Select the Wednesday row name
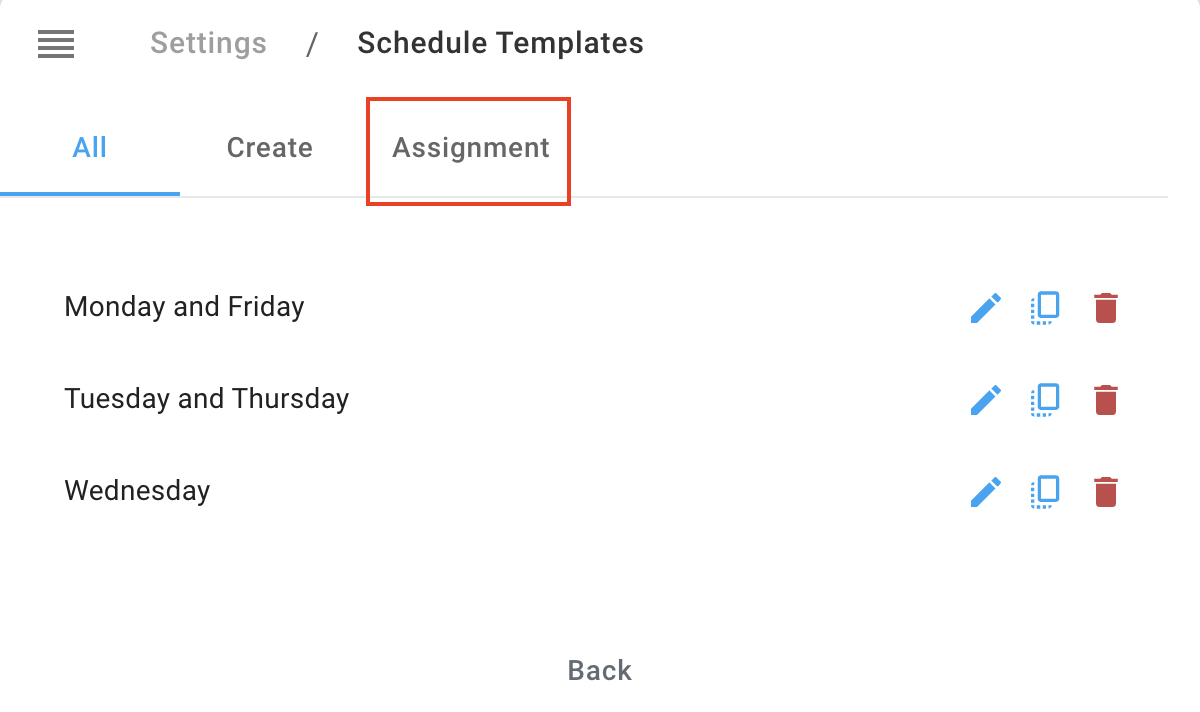 pyautogui.click(x=137, y=491)
